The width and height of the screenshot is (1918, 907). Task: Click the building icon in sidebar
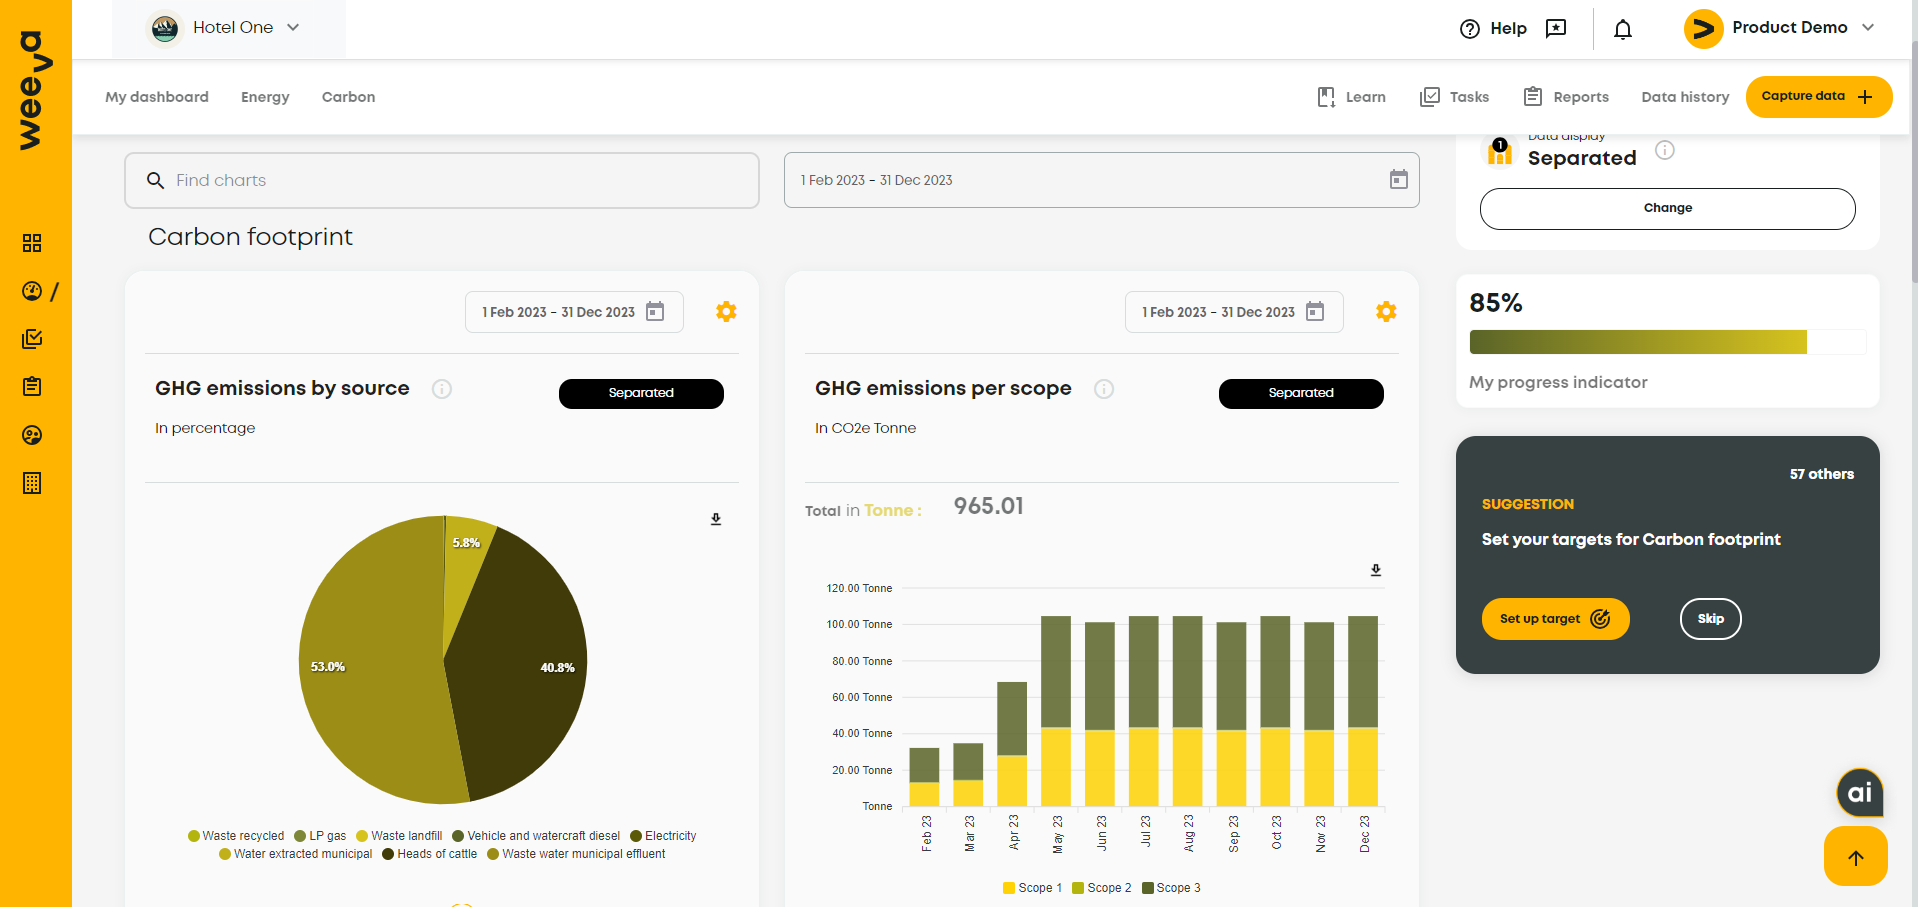(32, 483)
